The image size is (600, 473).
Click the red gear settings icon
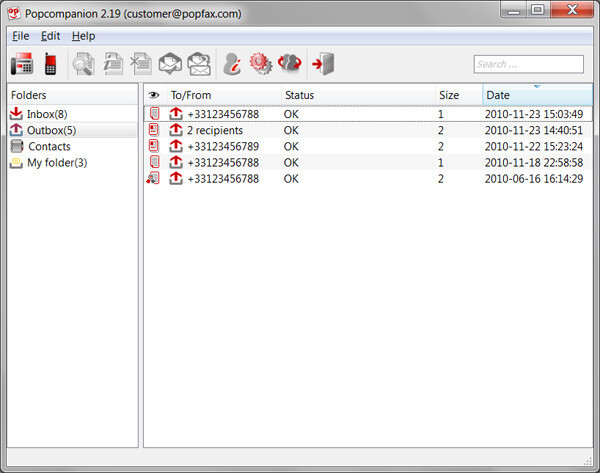(261, 65)
